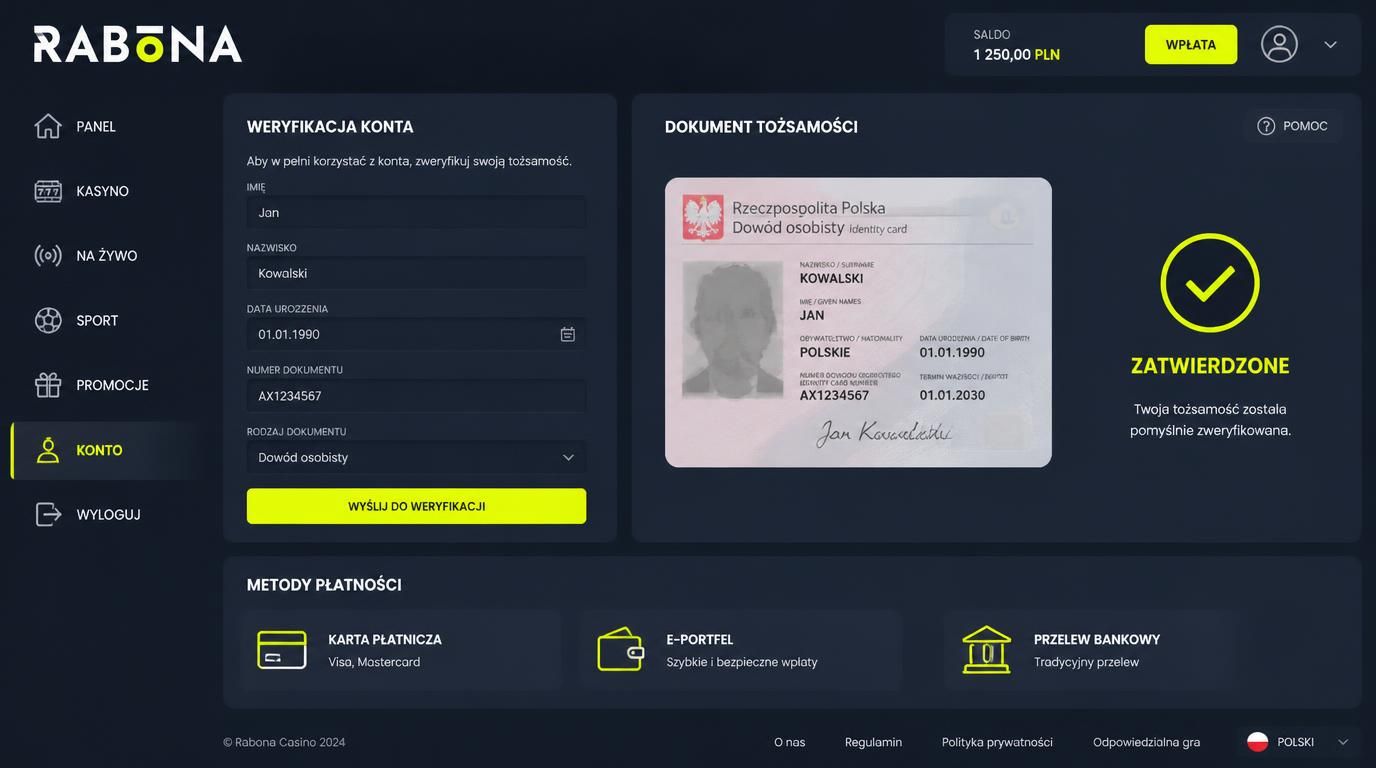Select Karta płatnicza title text

[x=385, y=639]
